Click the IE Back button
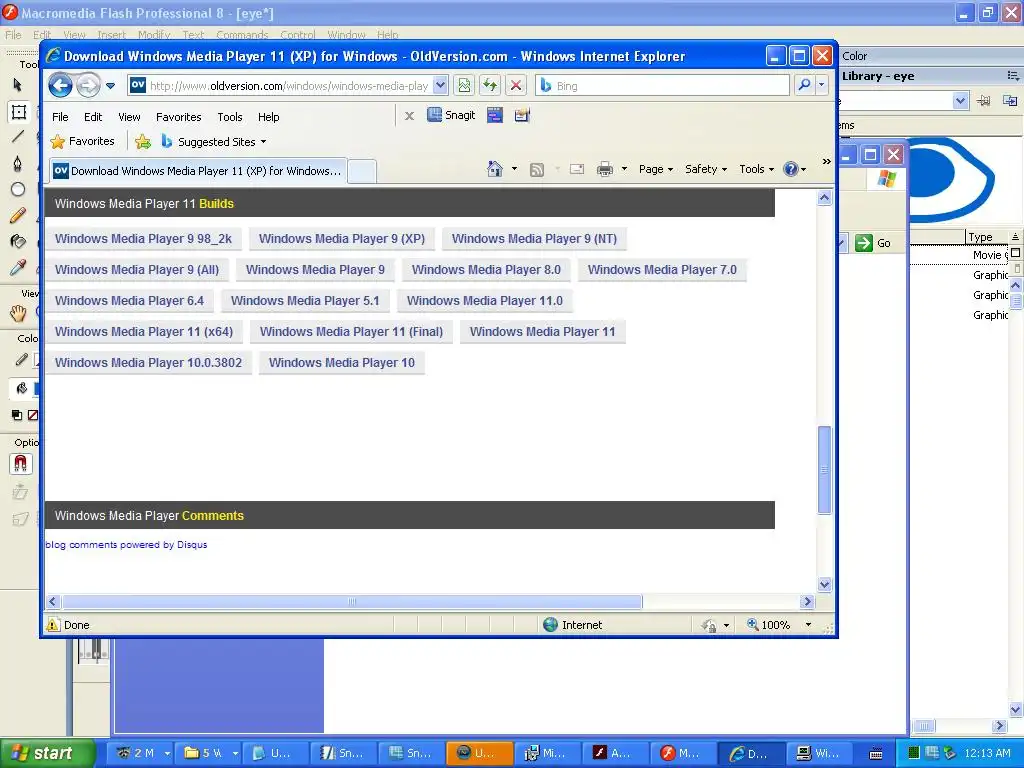1024x768 pixels. (x=60, y=86)
